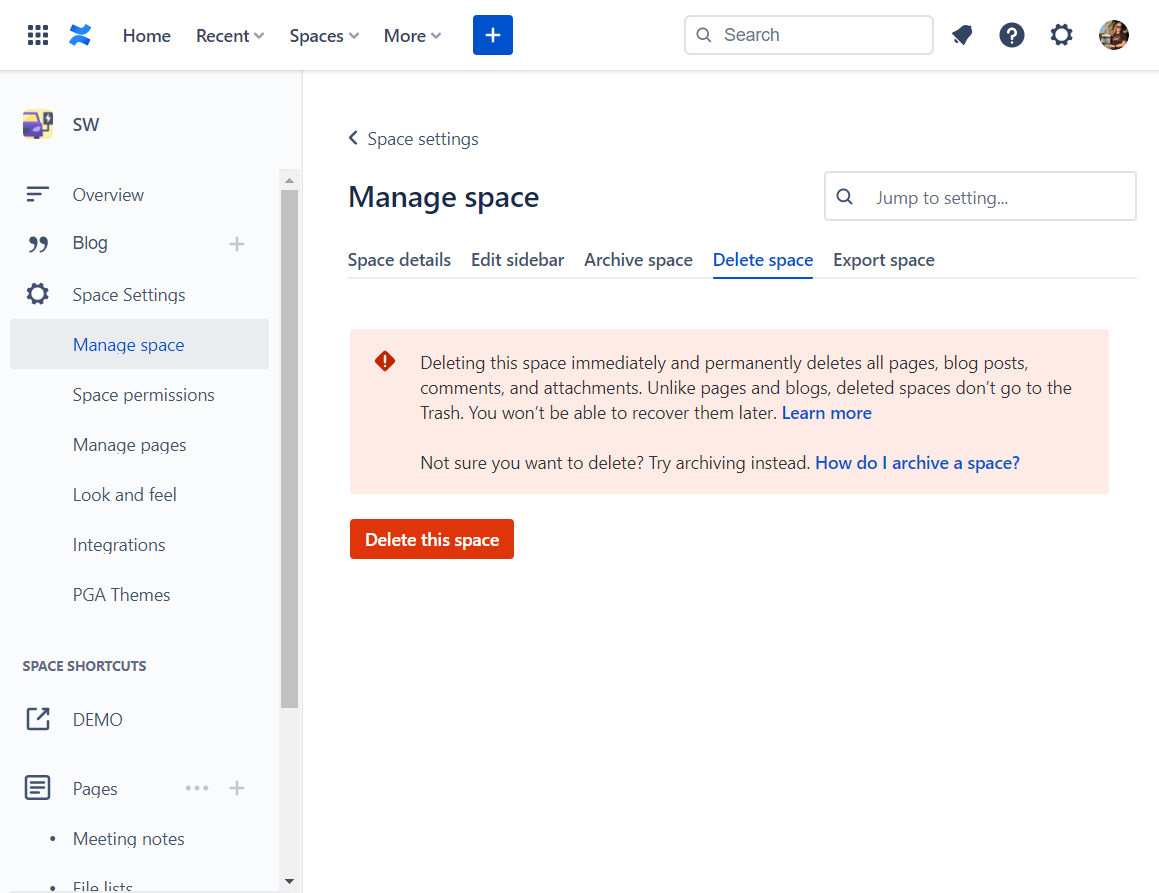The height and width of the screenshot is (893, 1159).
Task: Click the sidebar scroll down arrow
Action: [289, 881]
